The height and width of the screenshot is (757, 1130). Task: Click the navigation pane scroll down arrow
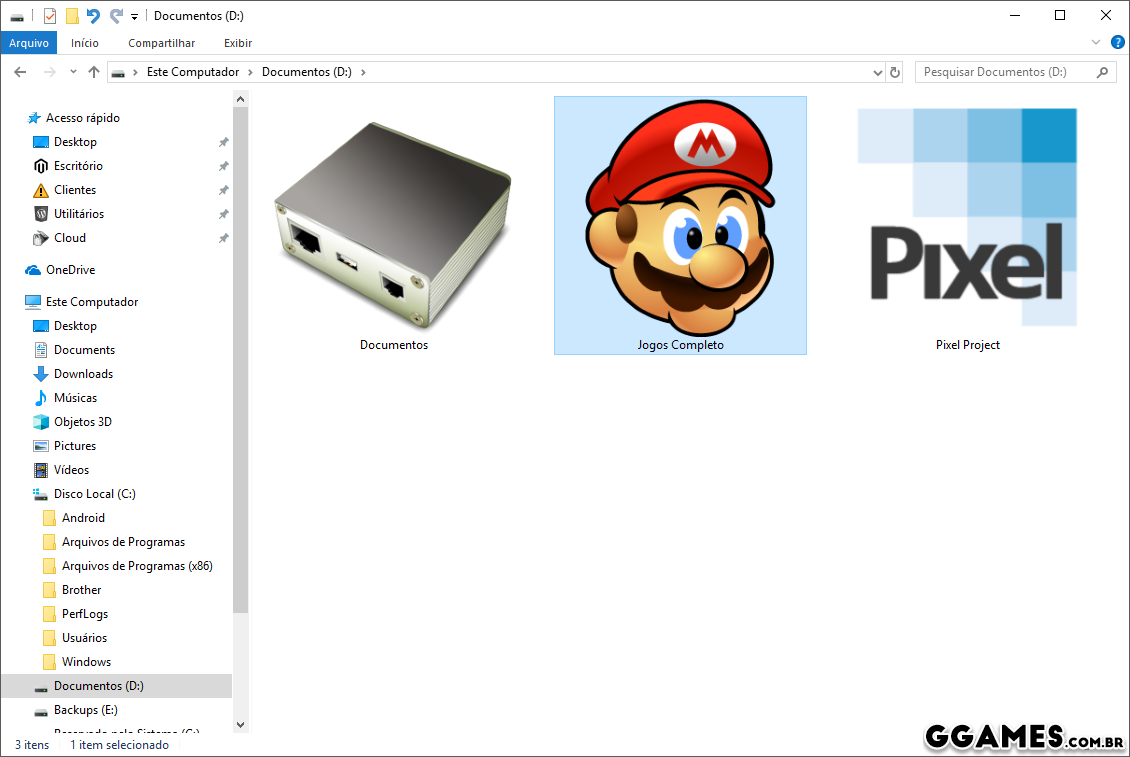tap(241, 725)
